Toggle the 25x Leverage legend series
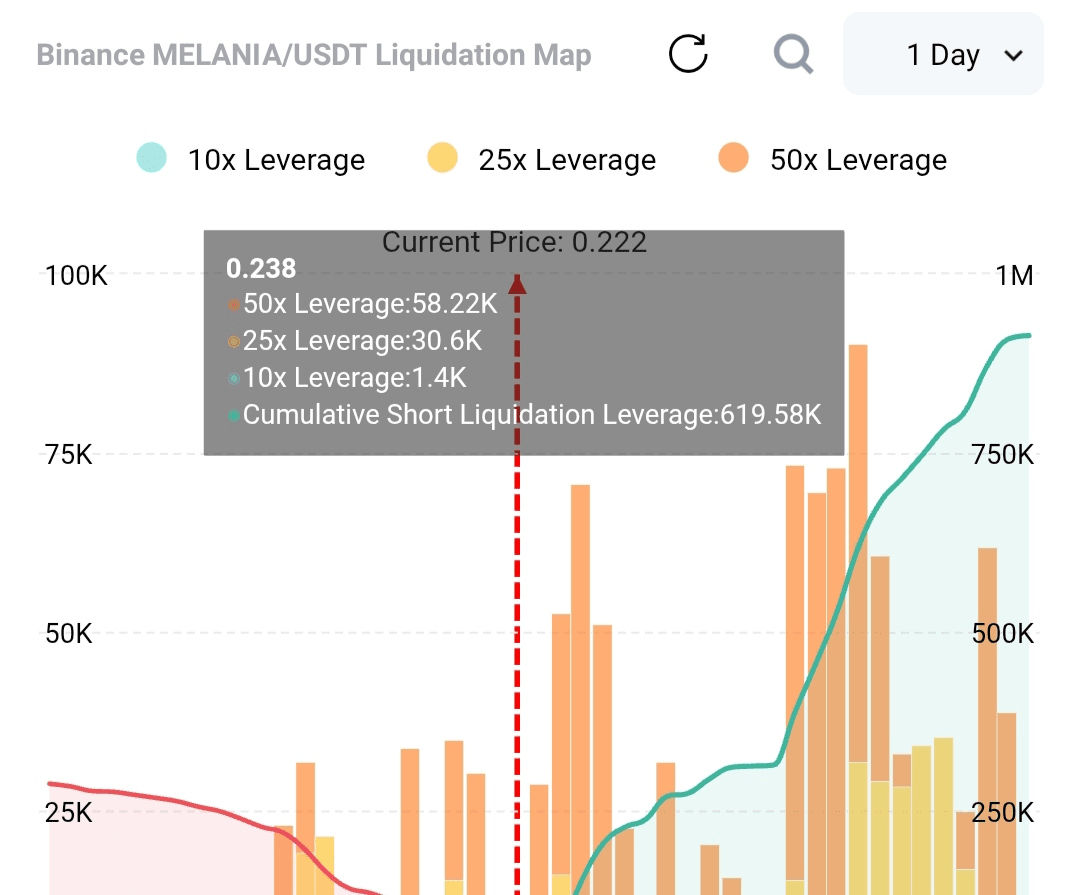The height and width of the screenshot is (895, 1080). coord(567,160)
